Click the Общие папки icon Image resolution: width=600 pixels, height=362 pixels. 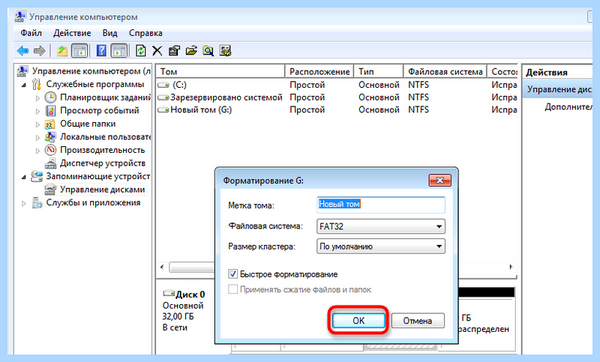point(50,124)
